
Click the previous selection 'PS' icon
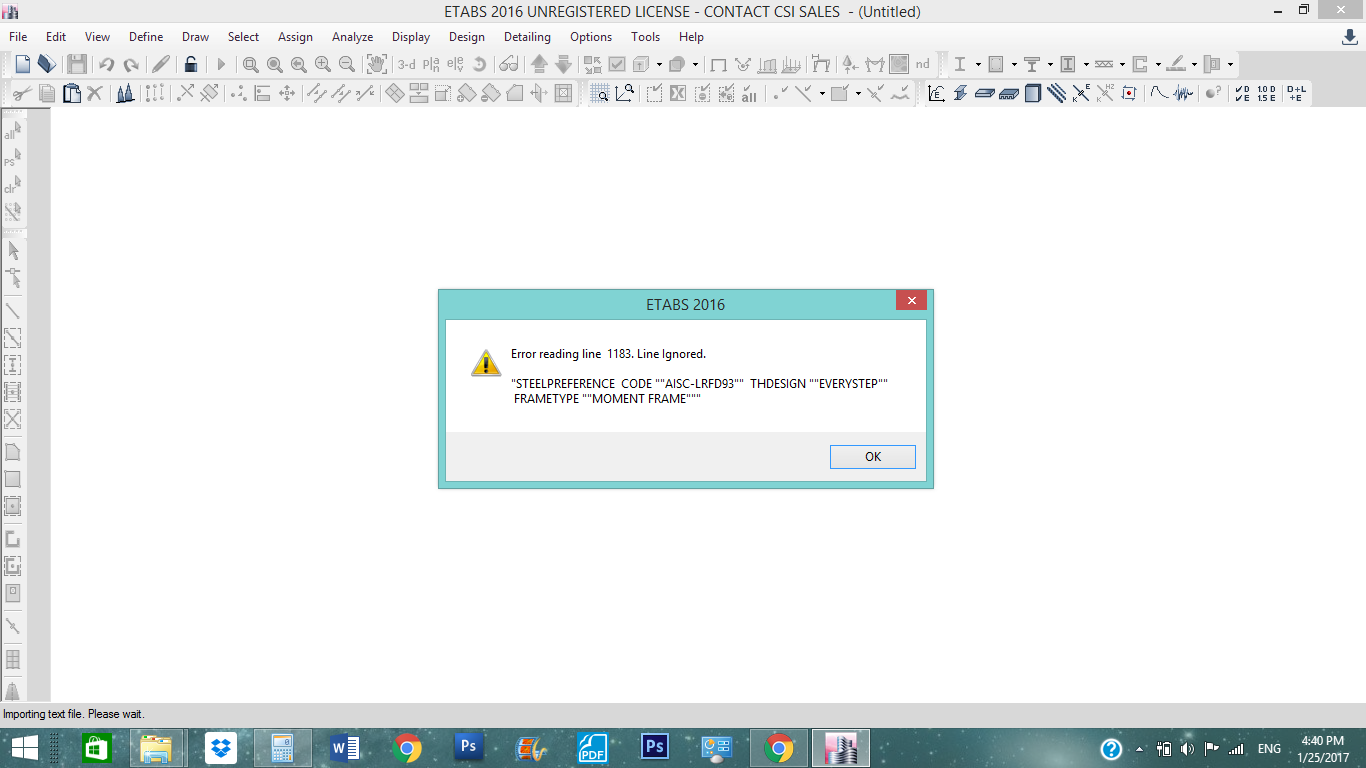click(x=12, y=159)
